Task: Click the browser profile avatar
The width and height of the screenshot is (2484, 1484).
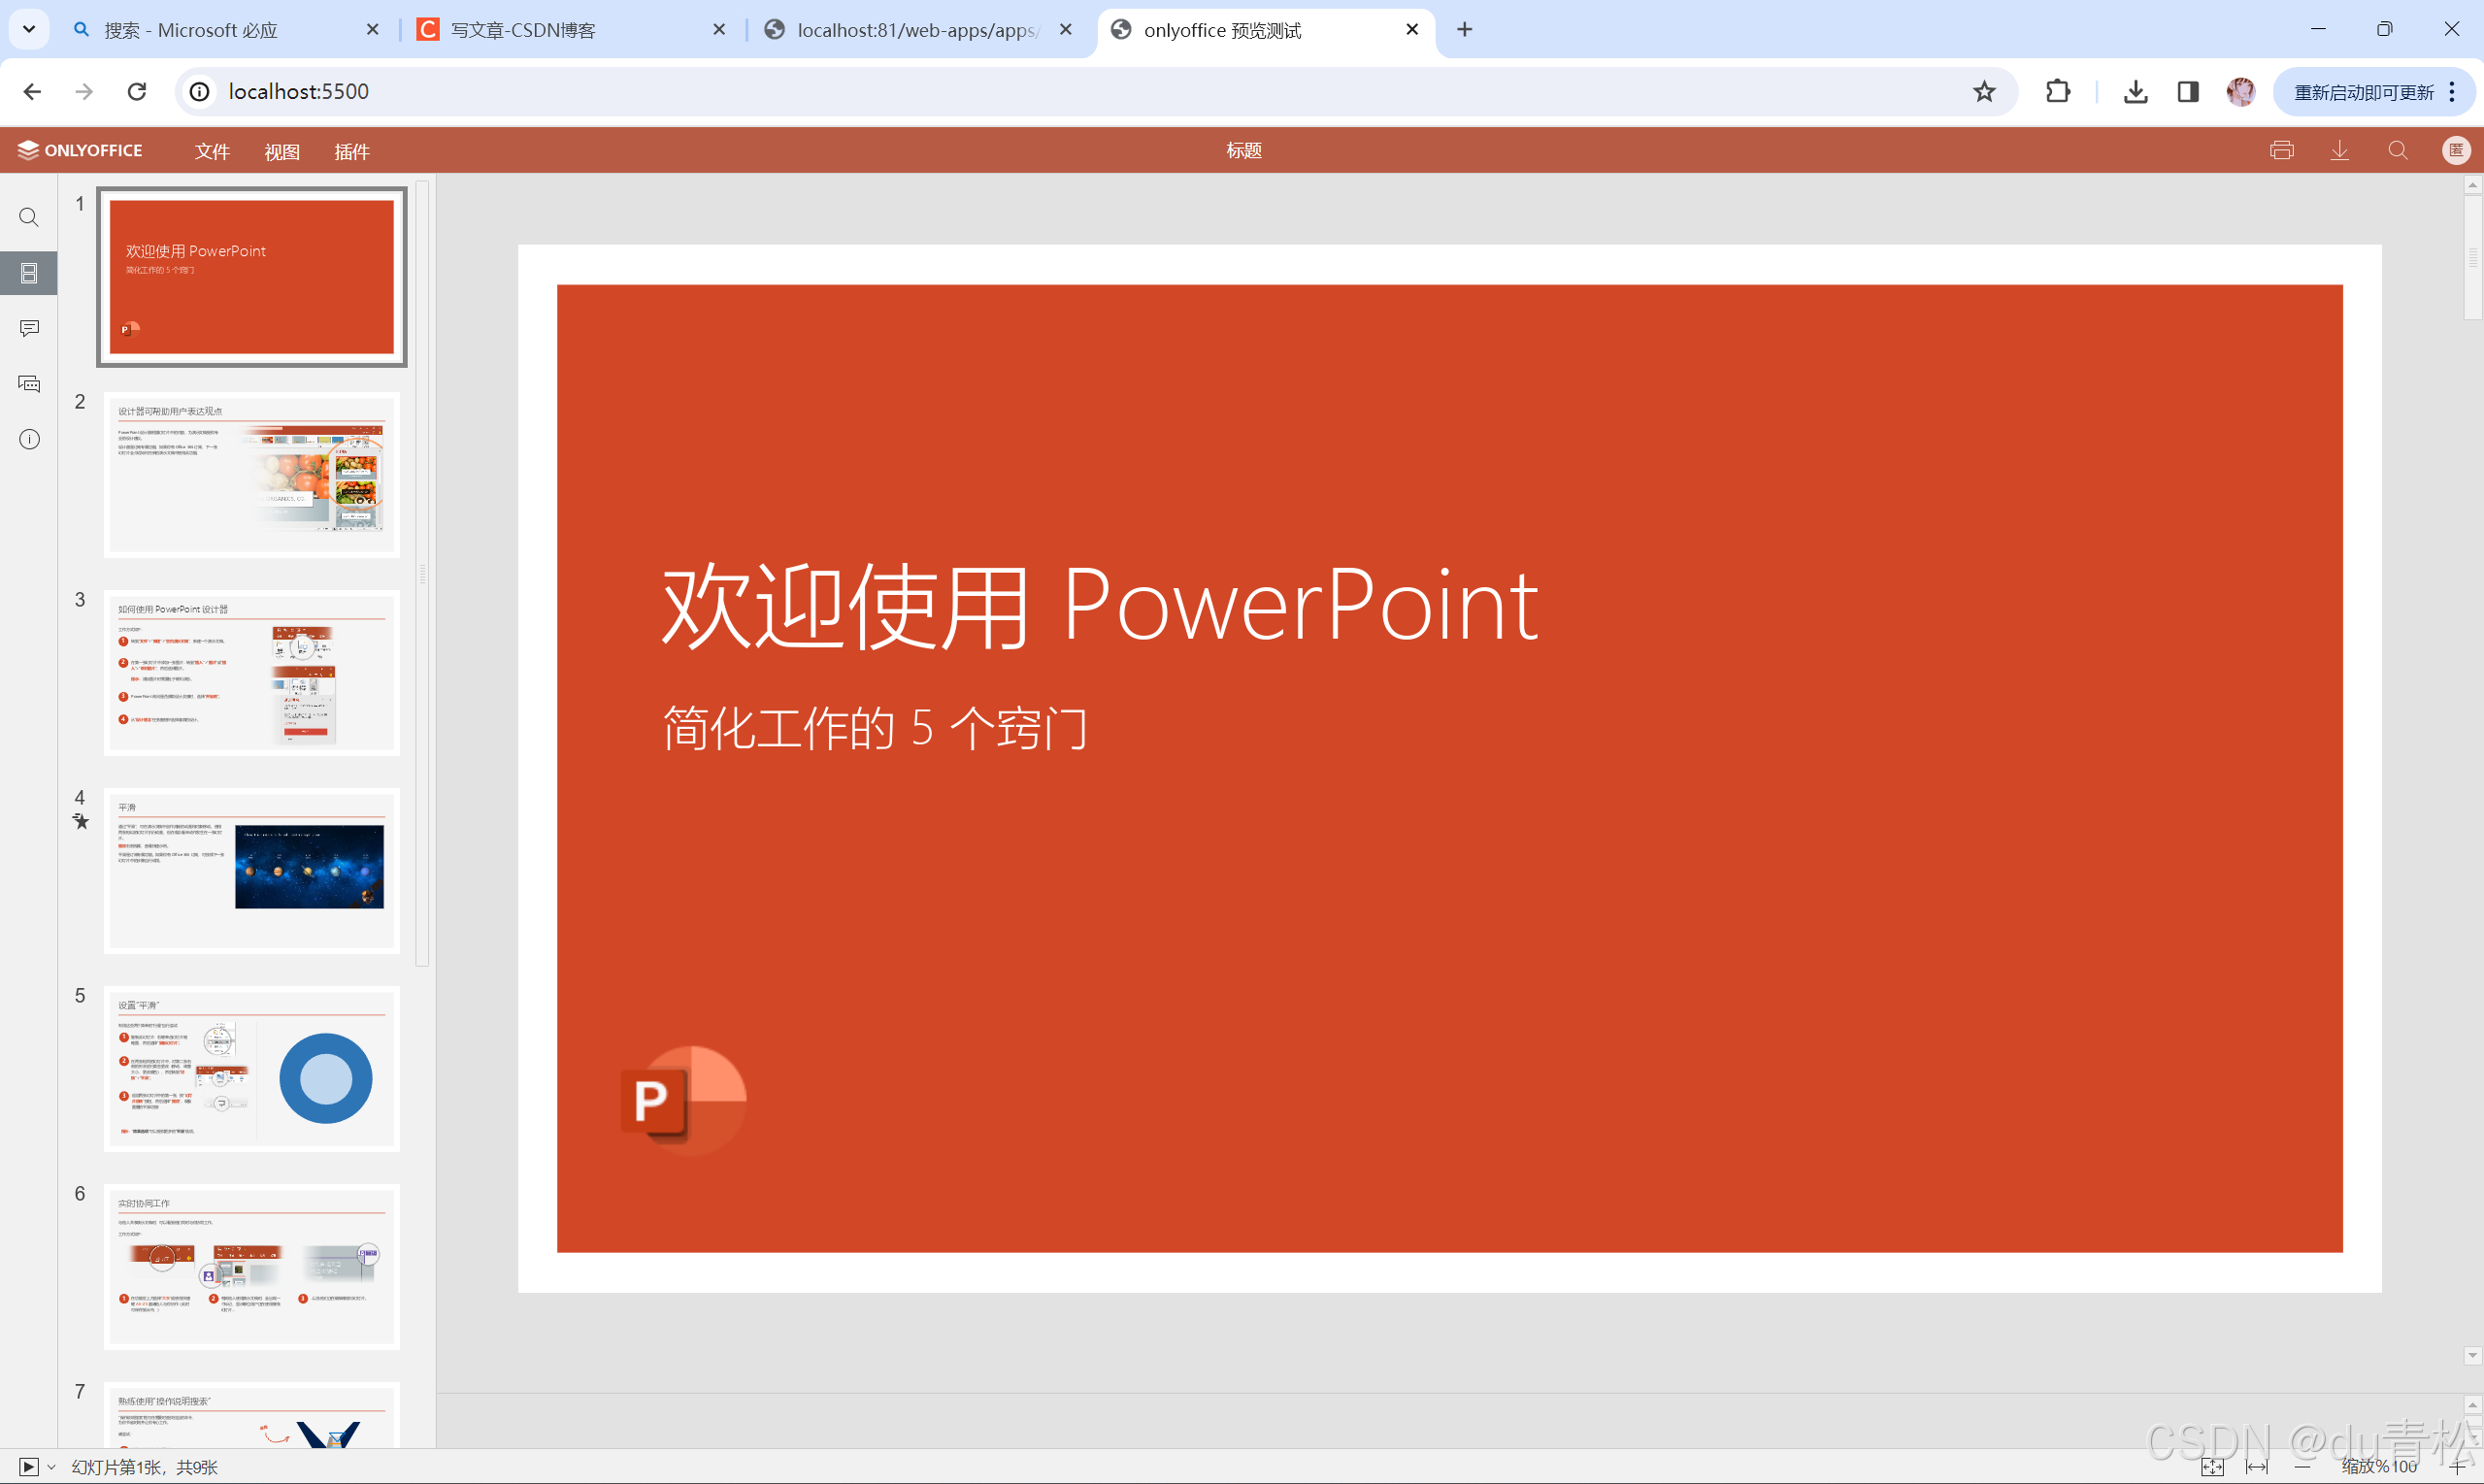Action: (x=2241, y=92)
